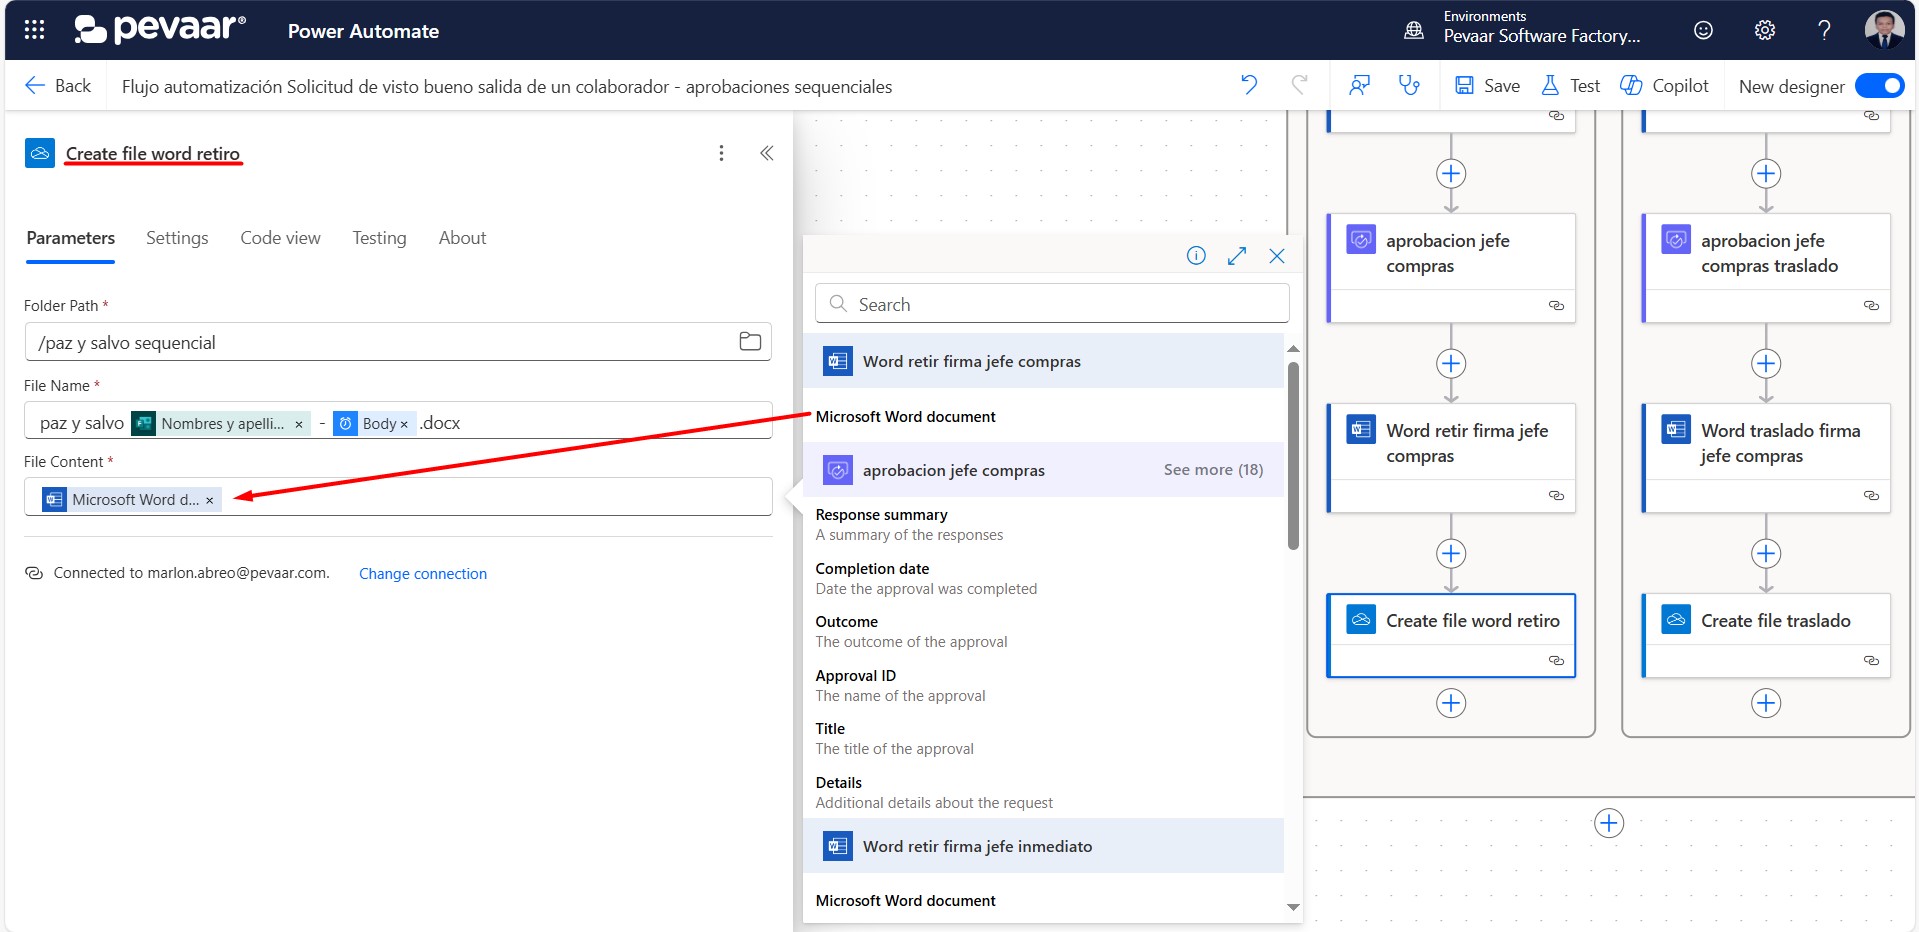Expand the dynamic content popup to full size
Screen dimensions: 1919x932
pyautogui.click(x=1237, y=256)
